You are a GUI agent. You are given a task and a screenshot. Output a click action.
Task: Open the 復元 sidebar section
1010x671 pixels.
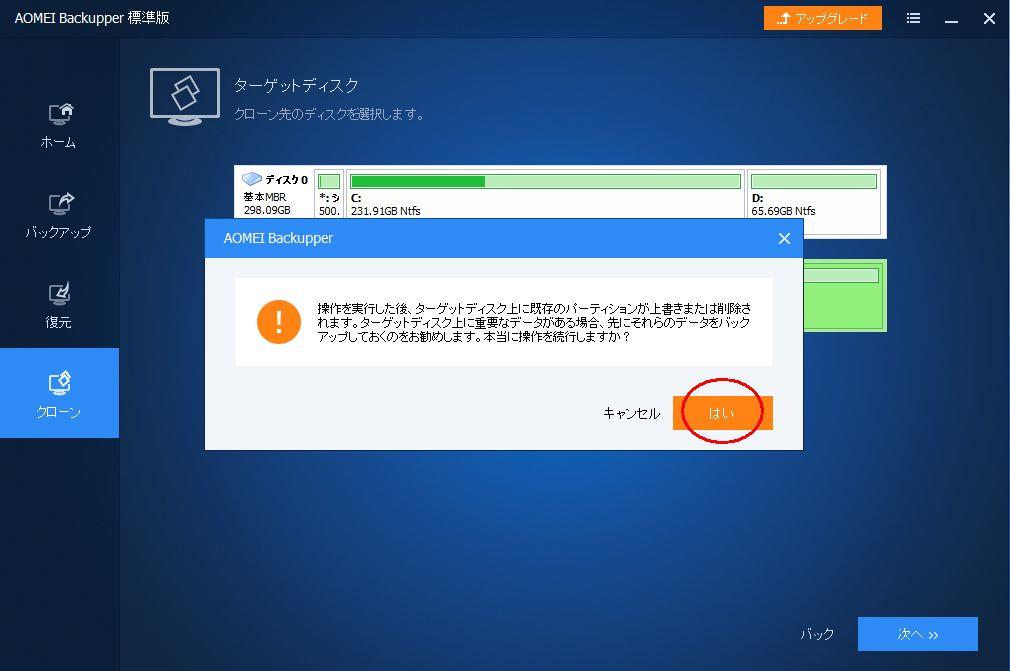click(x=59, y=306)
